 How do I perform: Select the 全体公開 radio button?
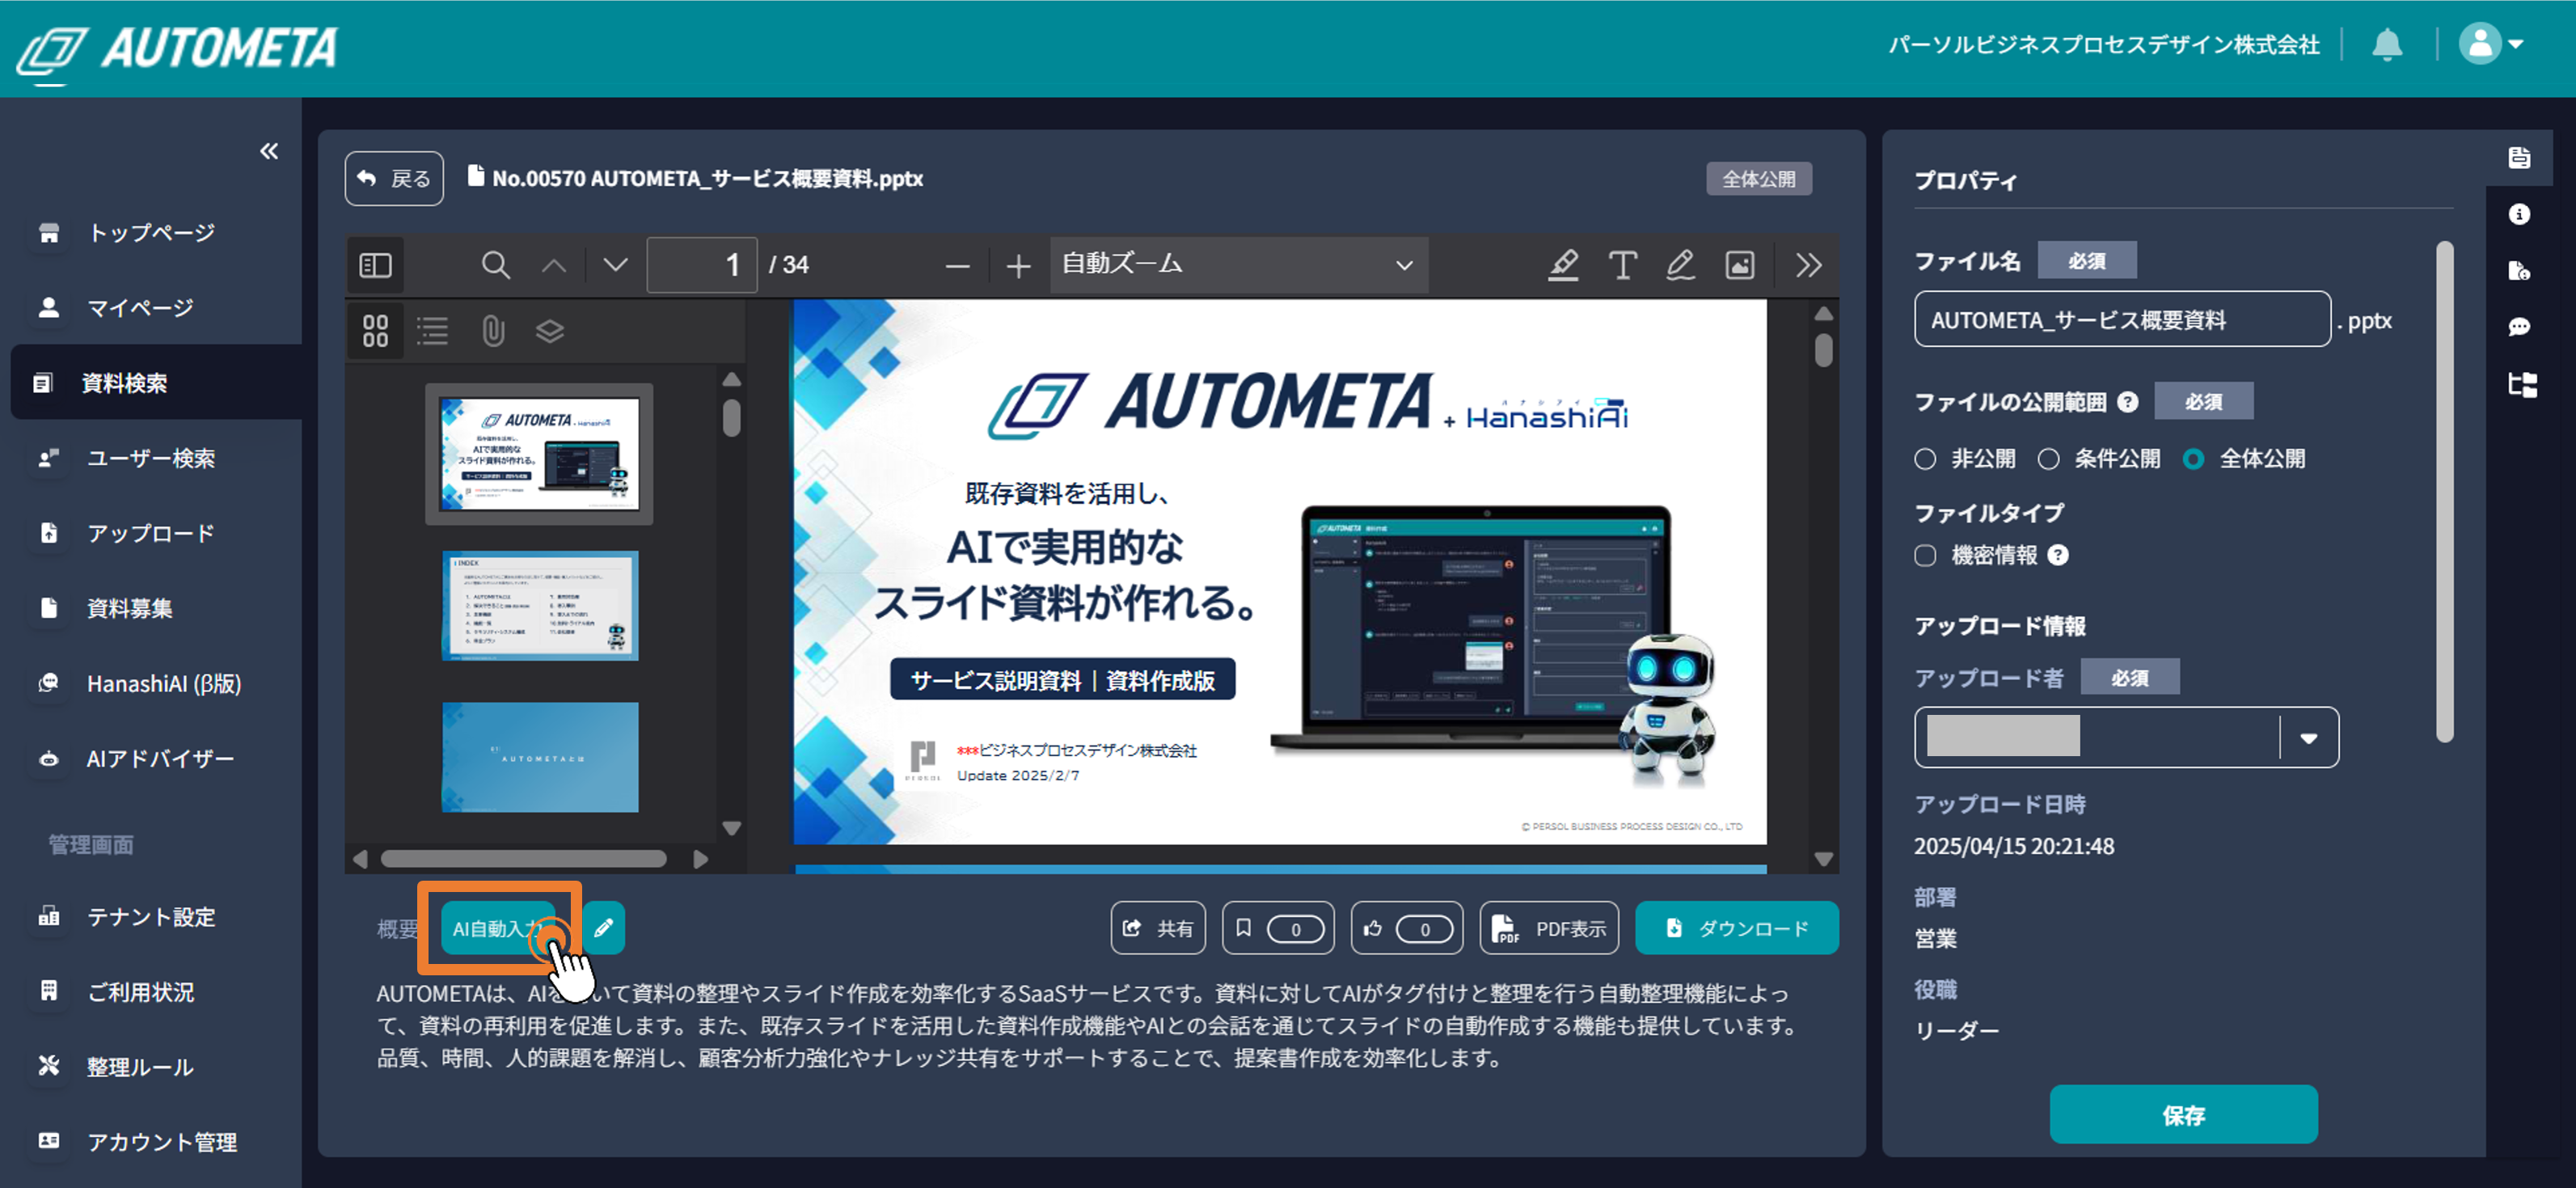[x=2193, y=459]
